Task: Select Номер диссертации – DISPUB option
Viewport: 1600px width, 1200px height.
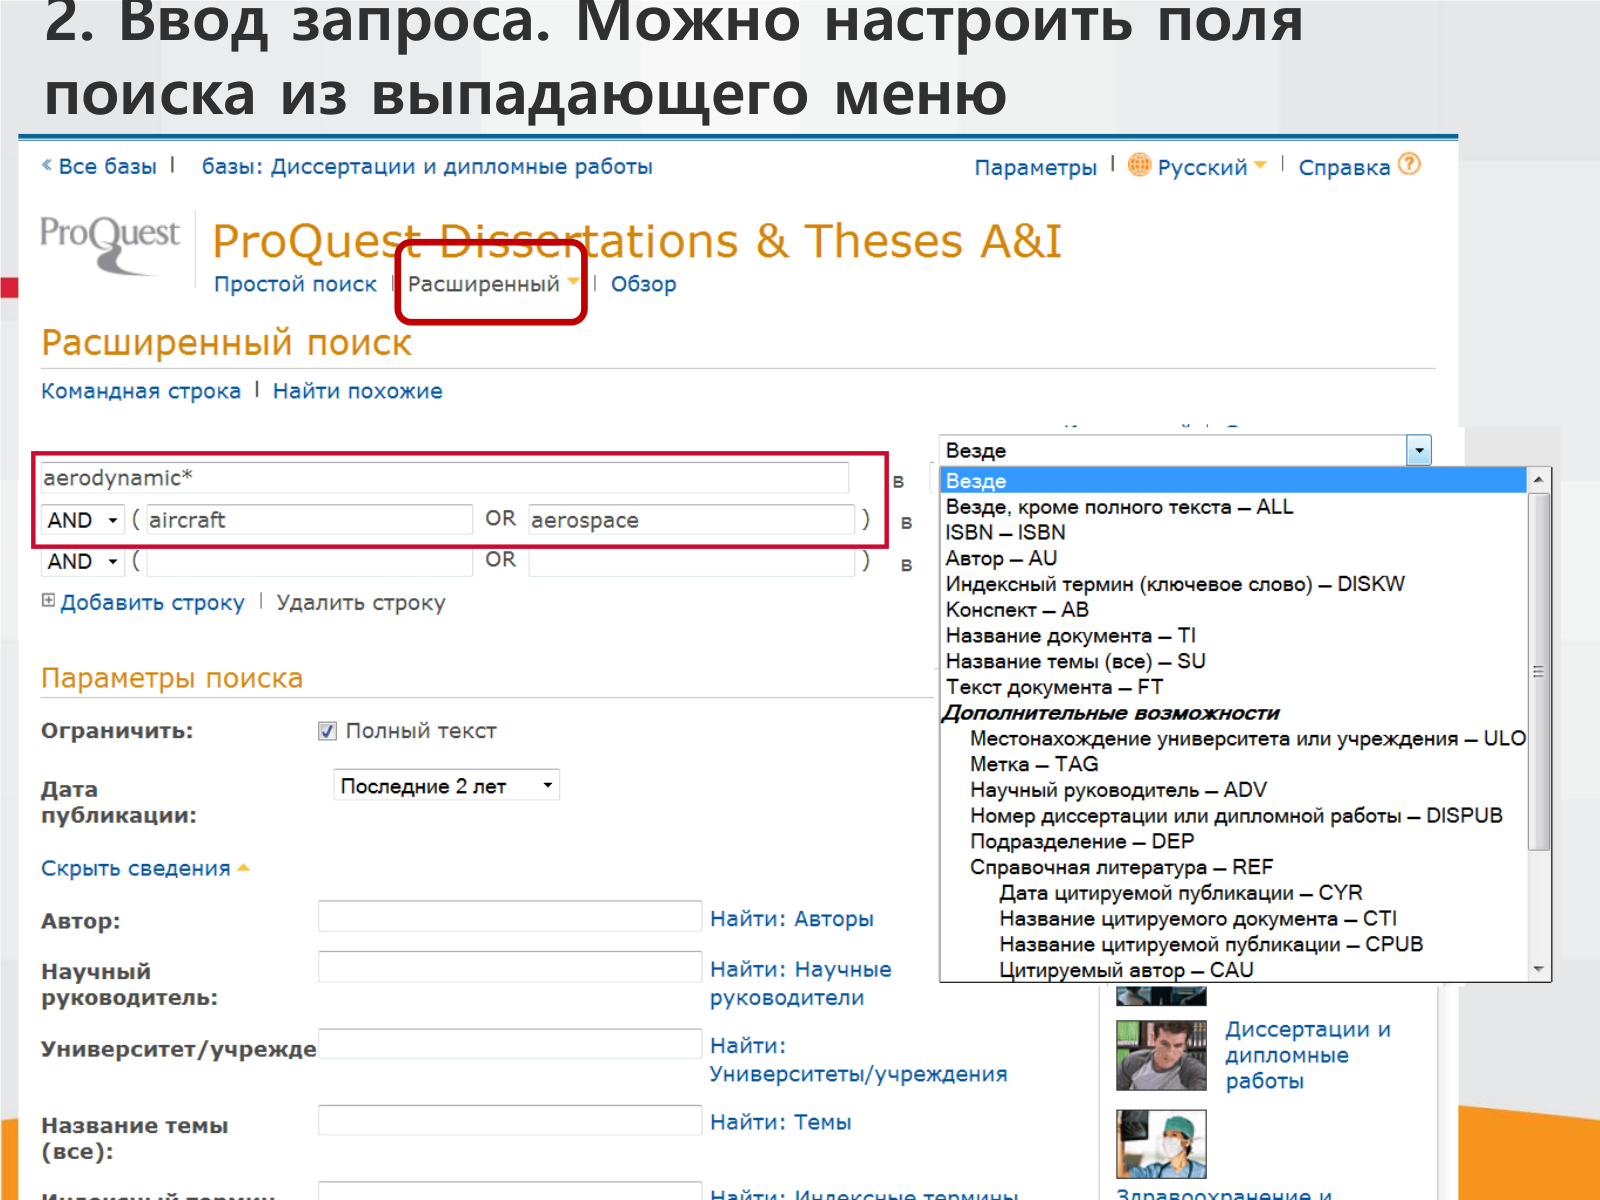Action: pos(1236,816)
